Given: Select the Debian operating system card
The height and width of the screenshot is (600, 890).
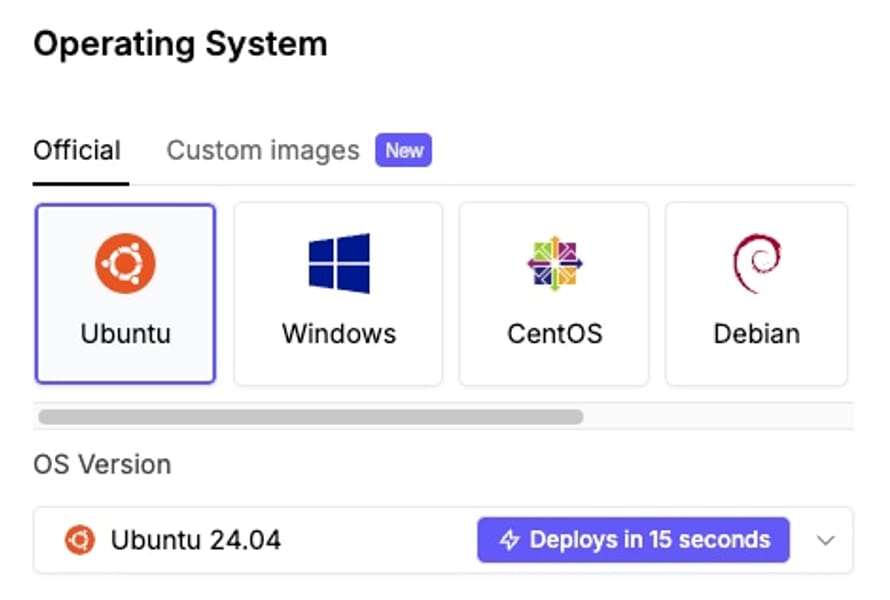Looking at the screenshot, I should 757,293.
